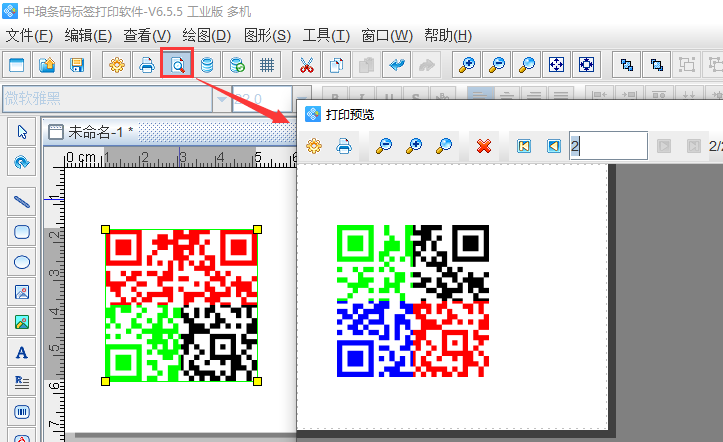Select the text tool letter A
Viewport: 723px width, 442px height.
coord(22,352)
